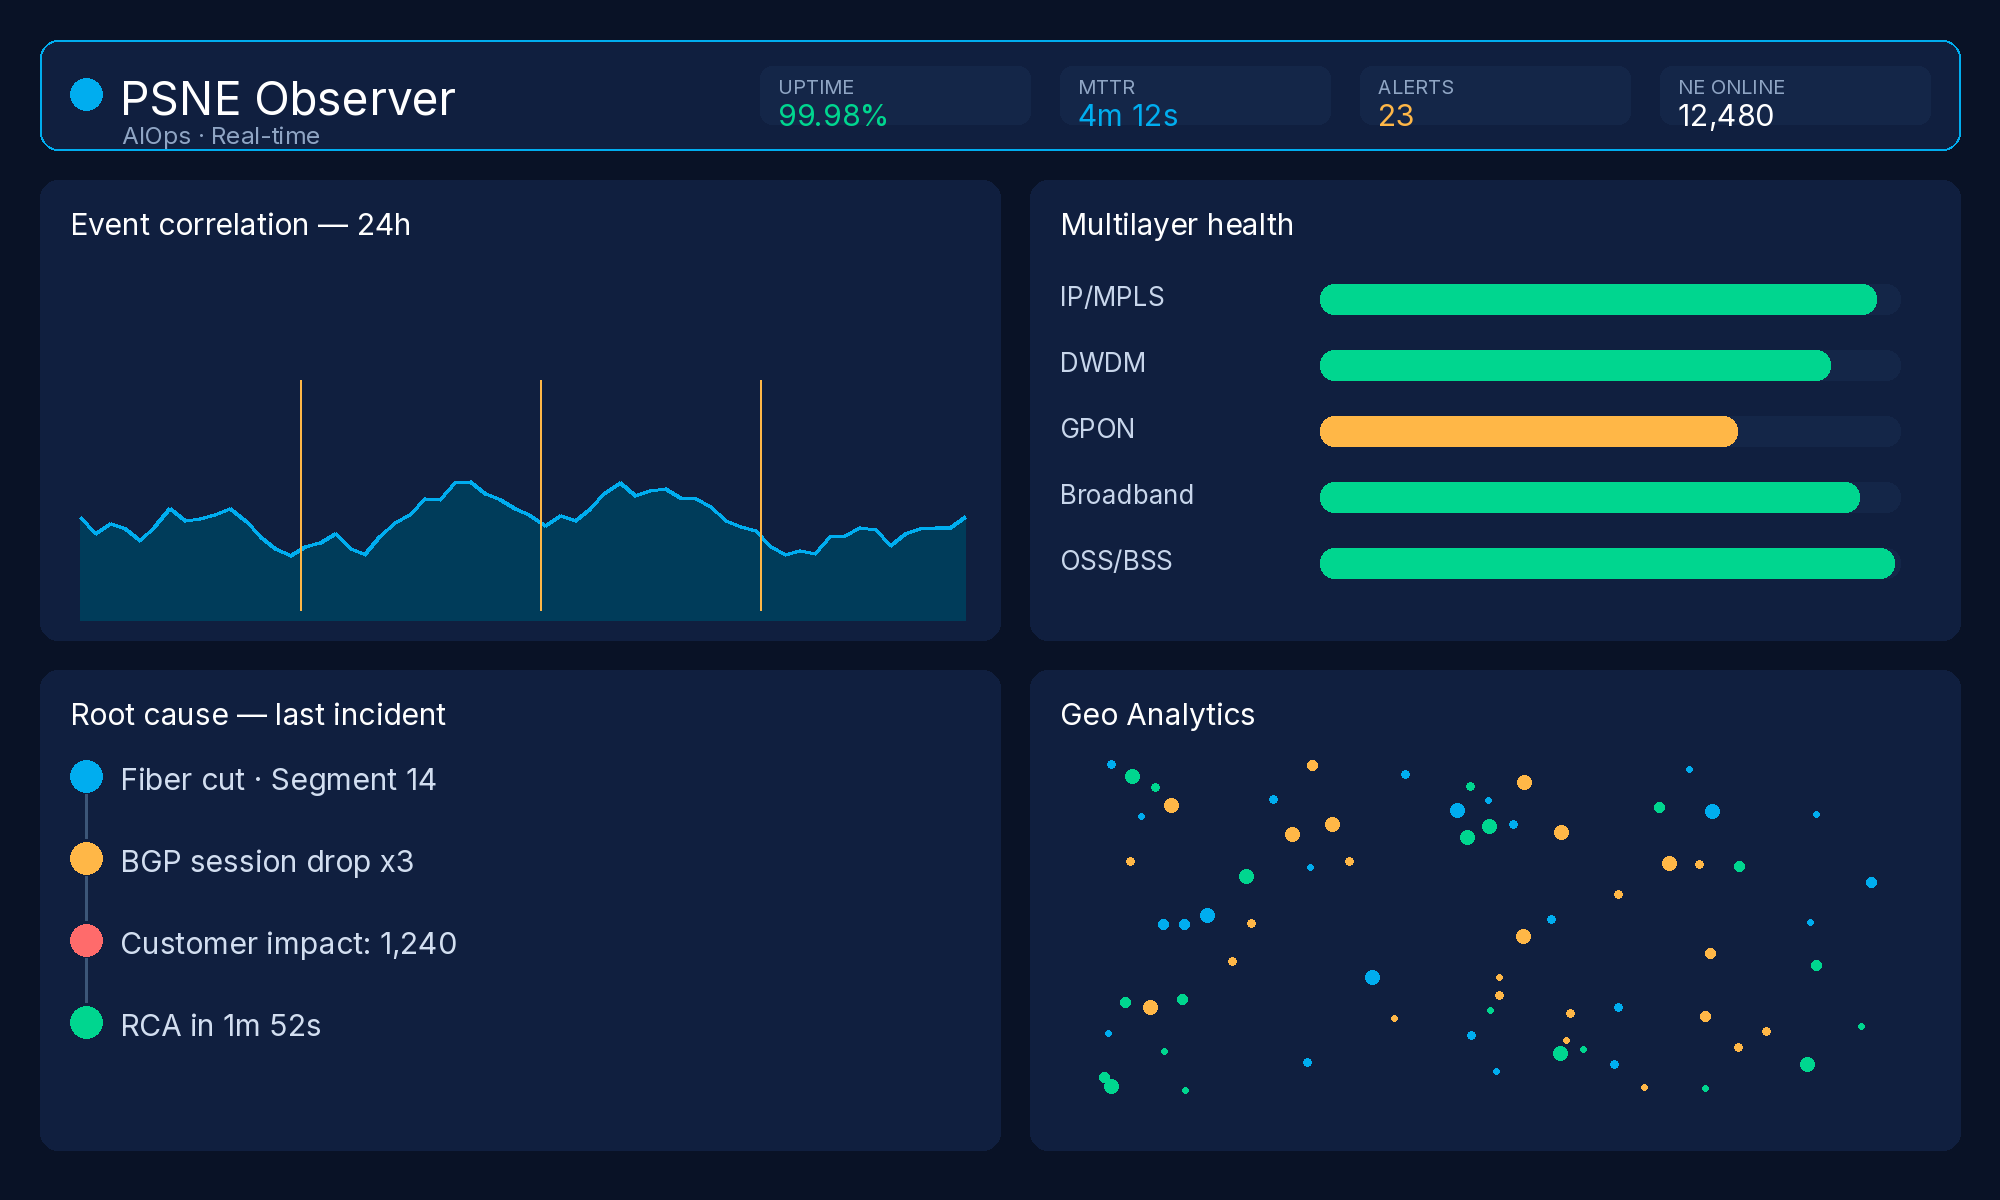
Task: Open the Geo Analytics panel title
Action: (x=1157, y=715)
